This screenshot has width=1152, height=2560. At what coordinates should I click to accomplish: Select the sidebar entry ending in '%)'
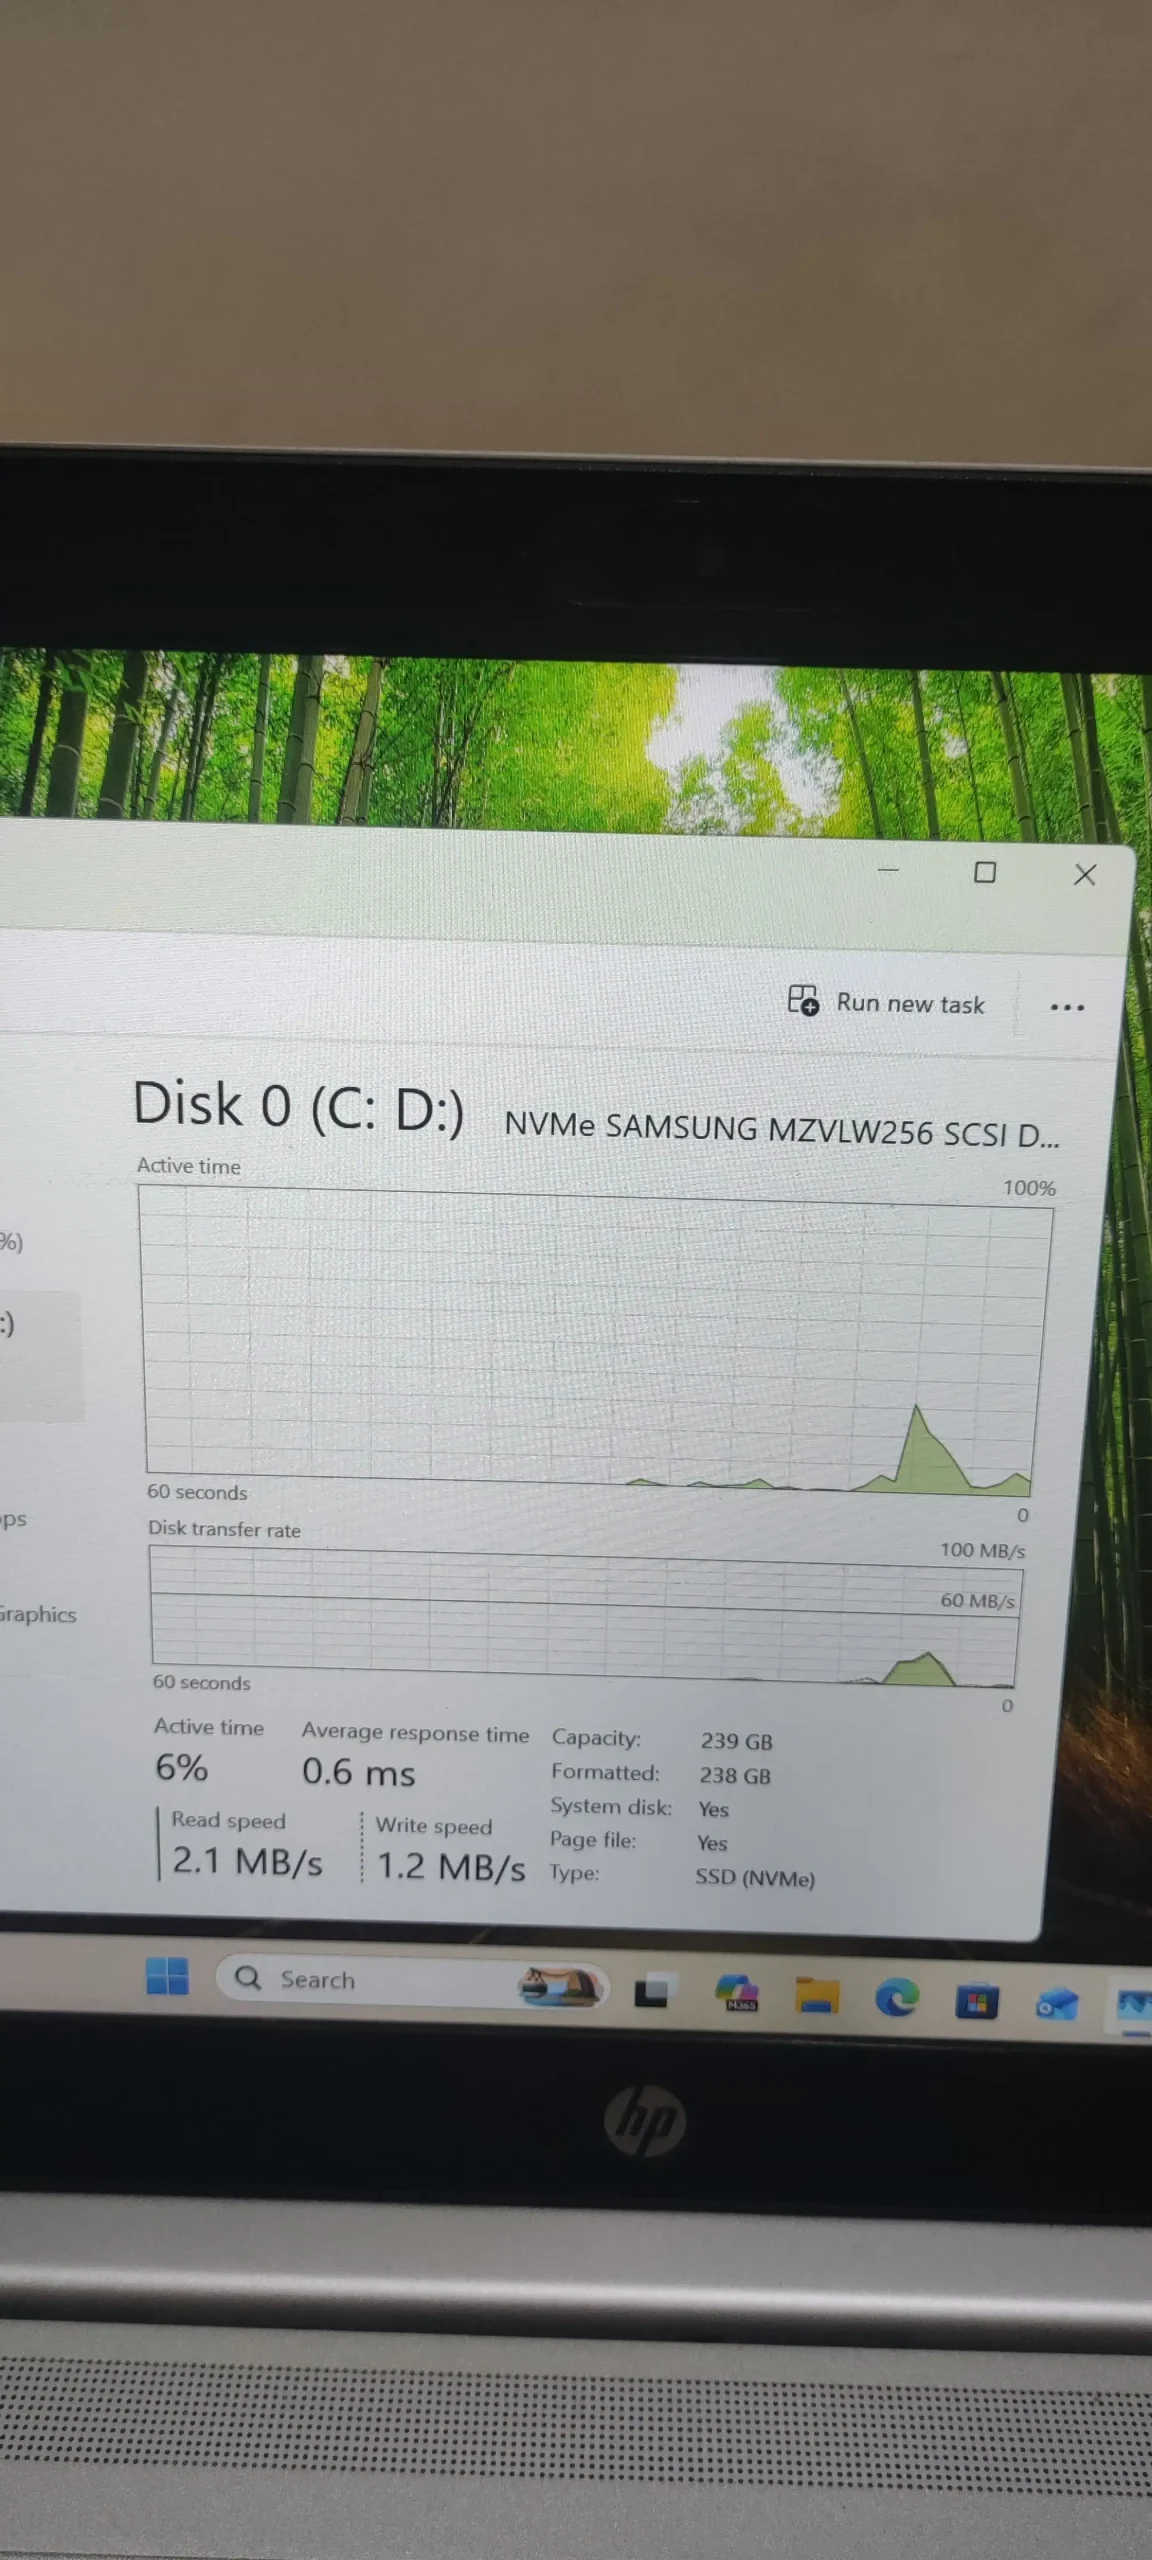[12, 1242]
